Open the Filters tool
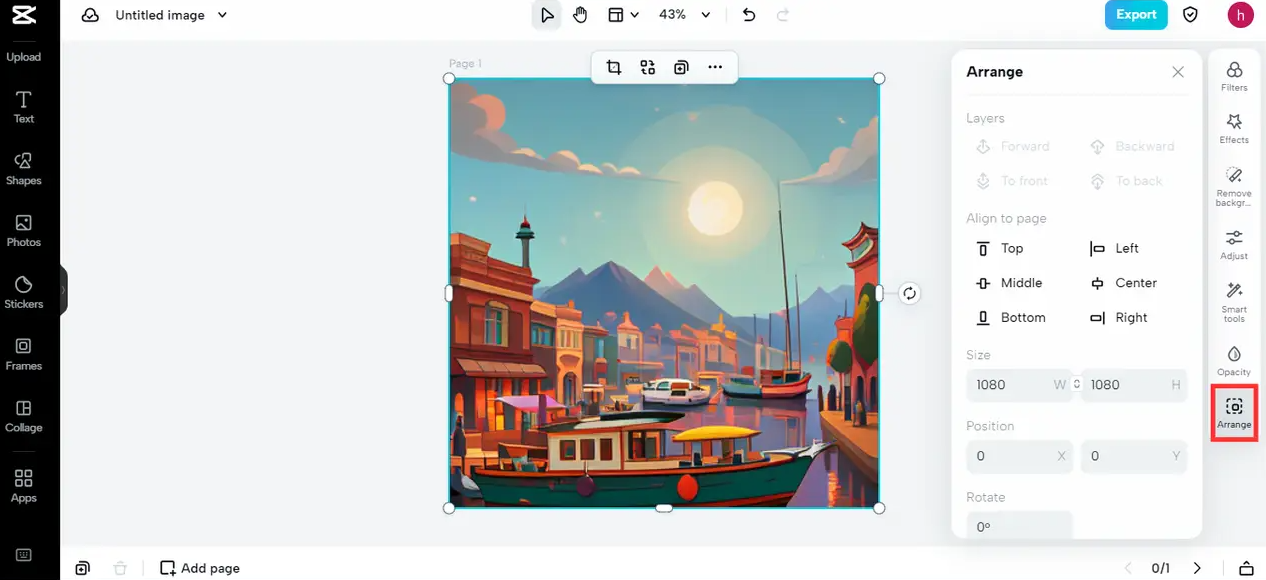Image resolution: width=1266 pixels, height=580 pixels. click(1234, 76)
